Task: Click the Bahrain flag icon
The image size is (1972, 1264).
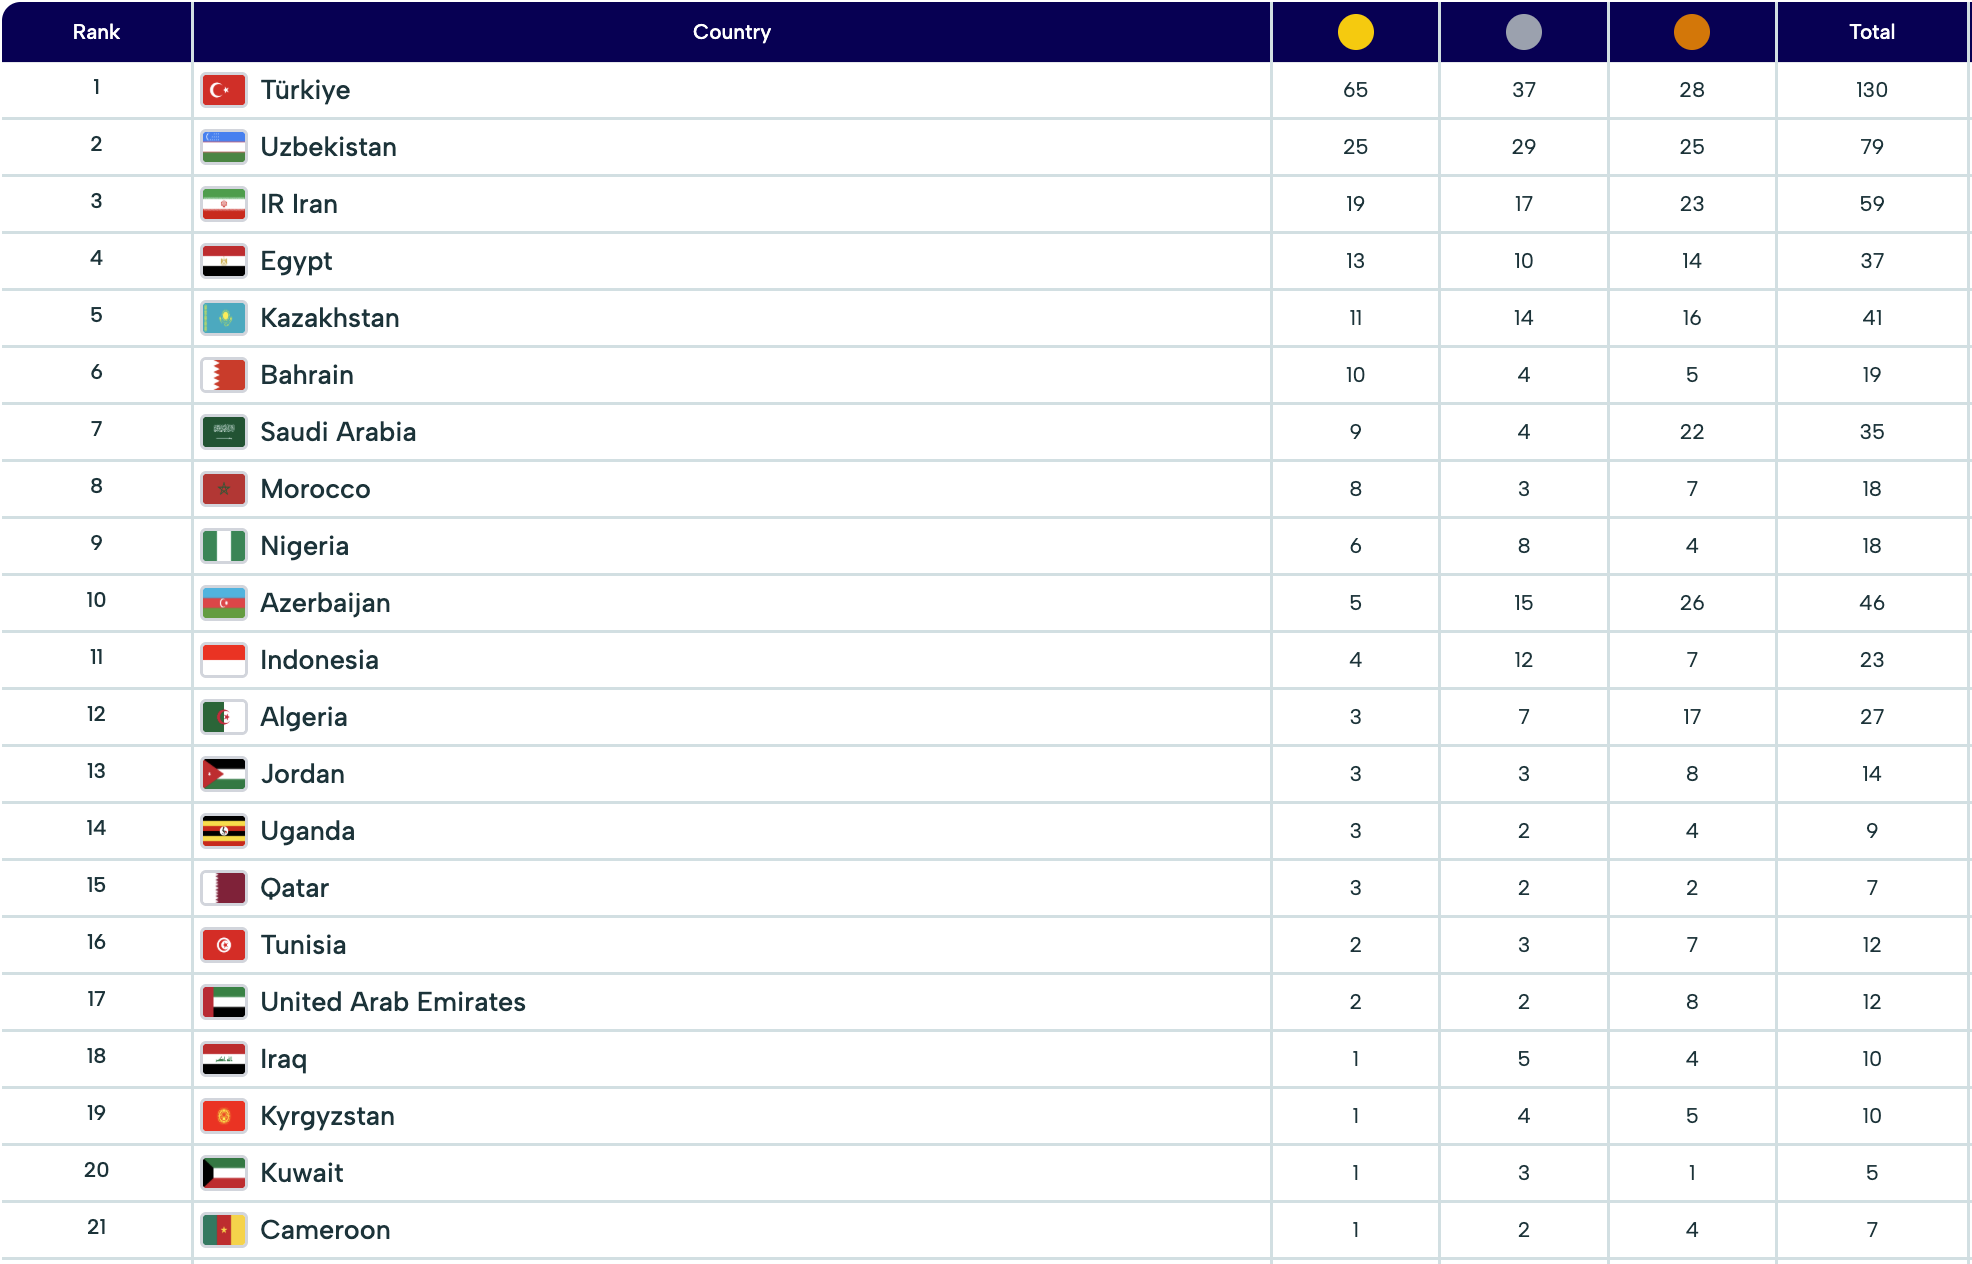Action: point(223,375)
